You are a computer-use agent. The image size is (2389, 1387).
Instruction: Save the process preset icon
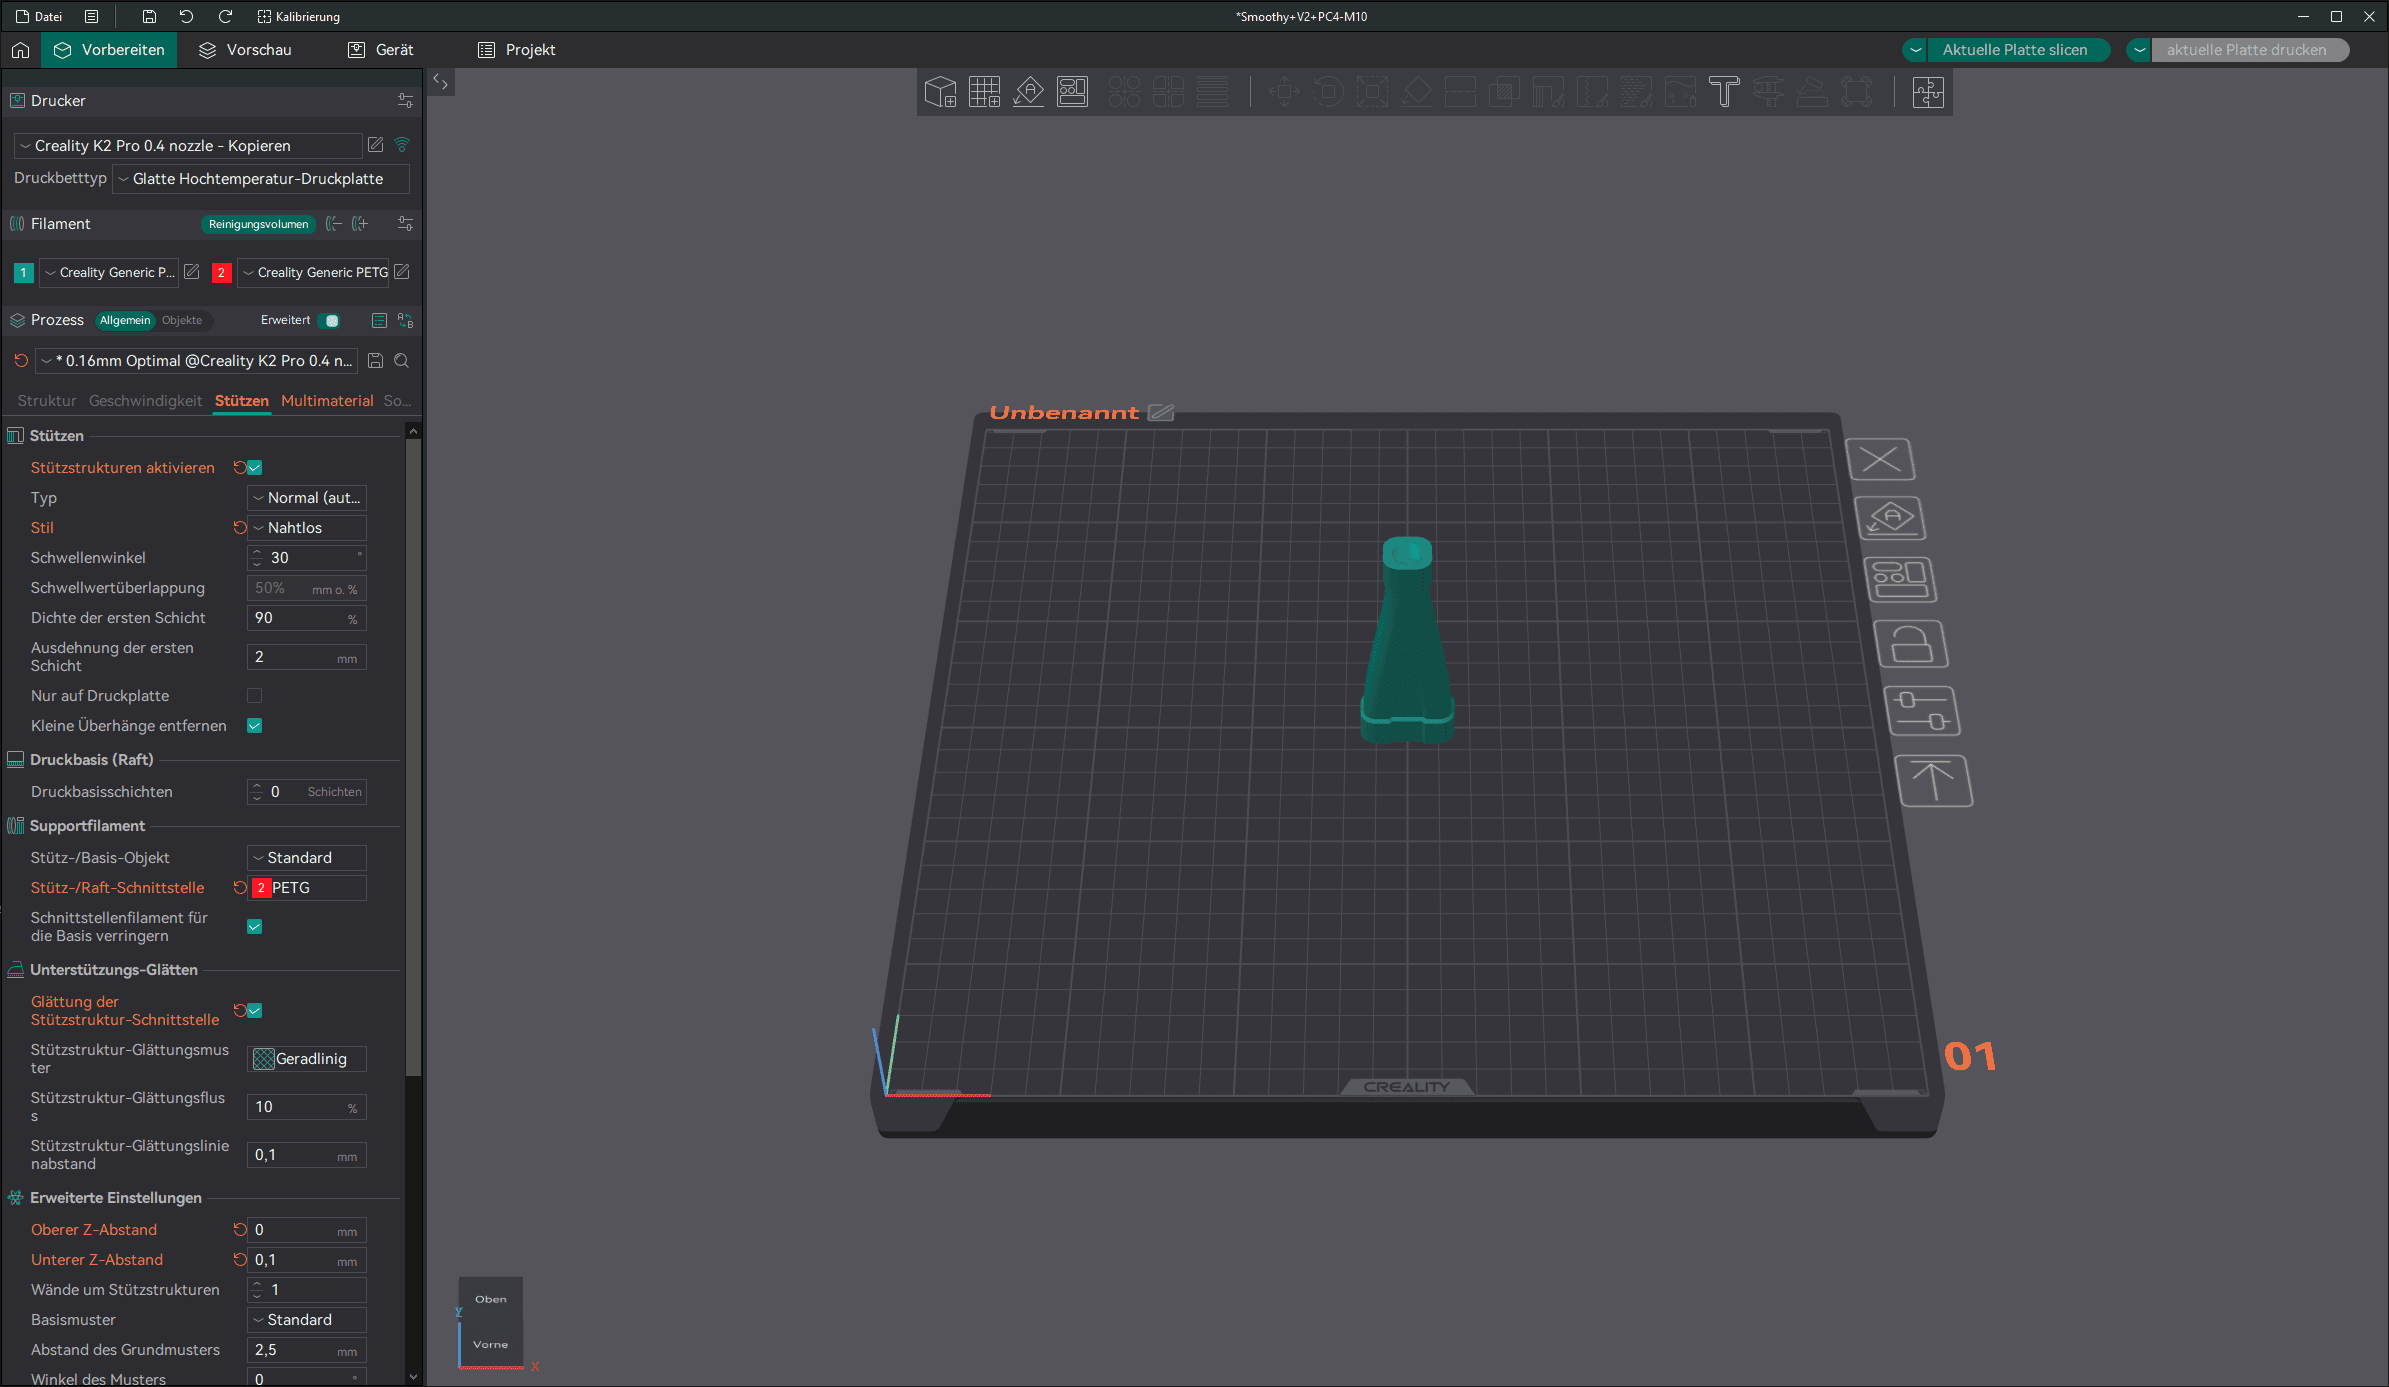tap(376, 361)
